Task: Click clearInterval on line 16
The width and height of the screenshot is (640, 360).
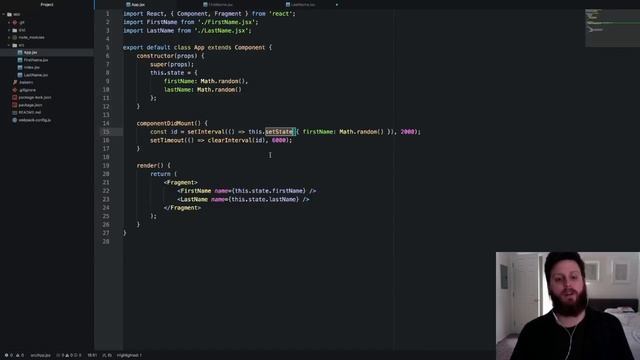Action: pos(231,140)
